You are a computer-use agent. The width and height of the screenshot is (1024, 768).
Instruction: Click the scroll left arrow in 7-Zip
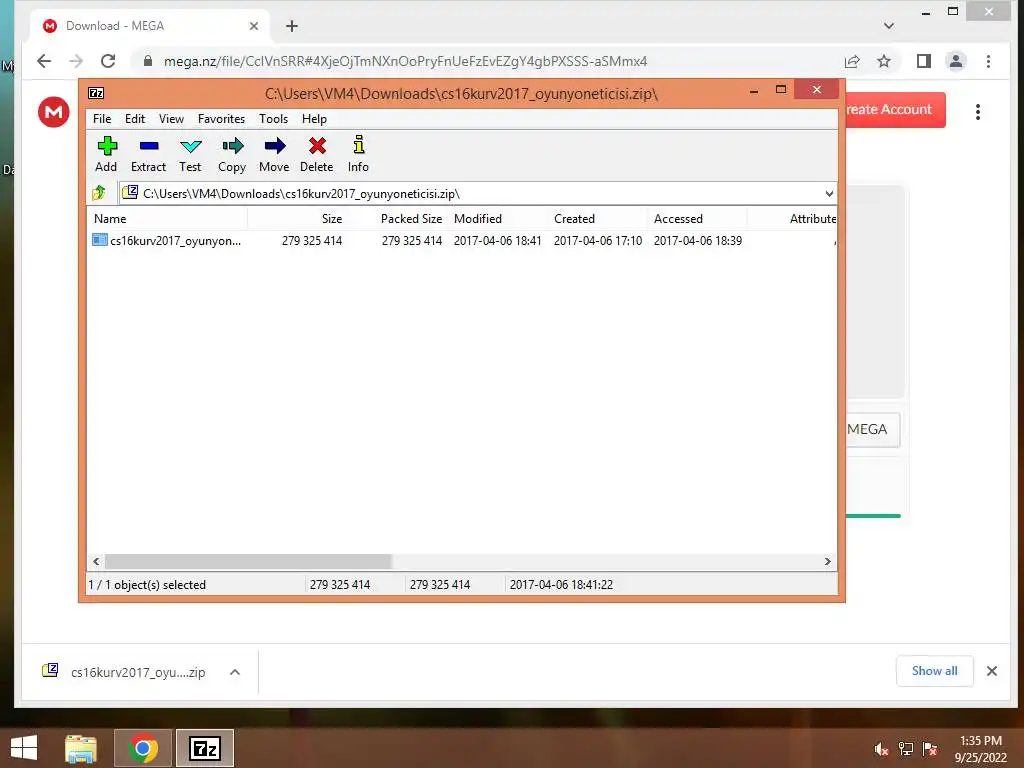click(96, 561)
